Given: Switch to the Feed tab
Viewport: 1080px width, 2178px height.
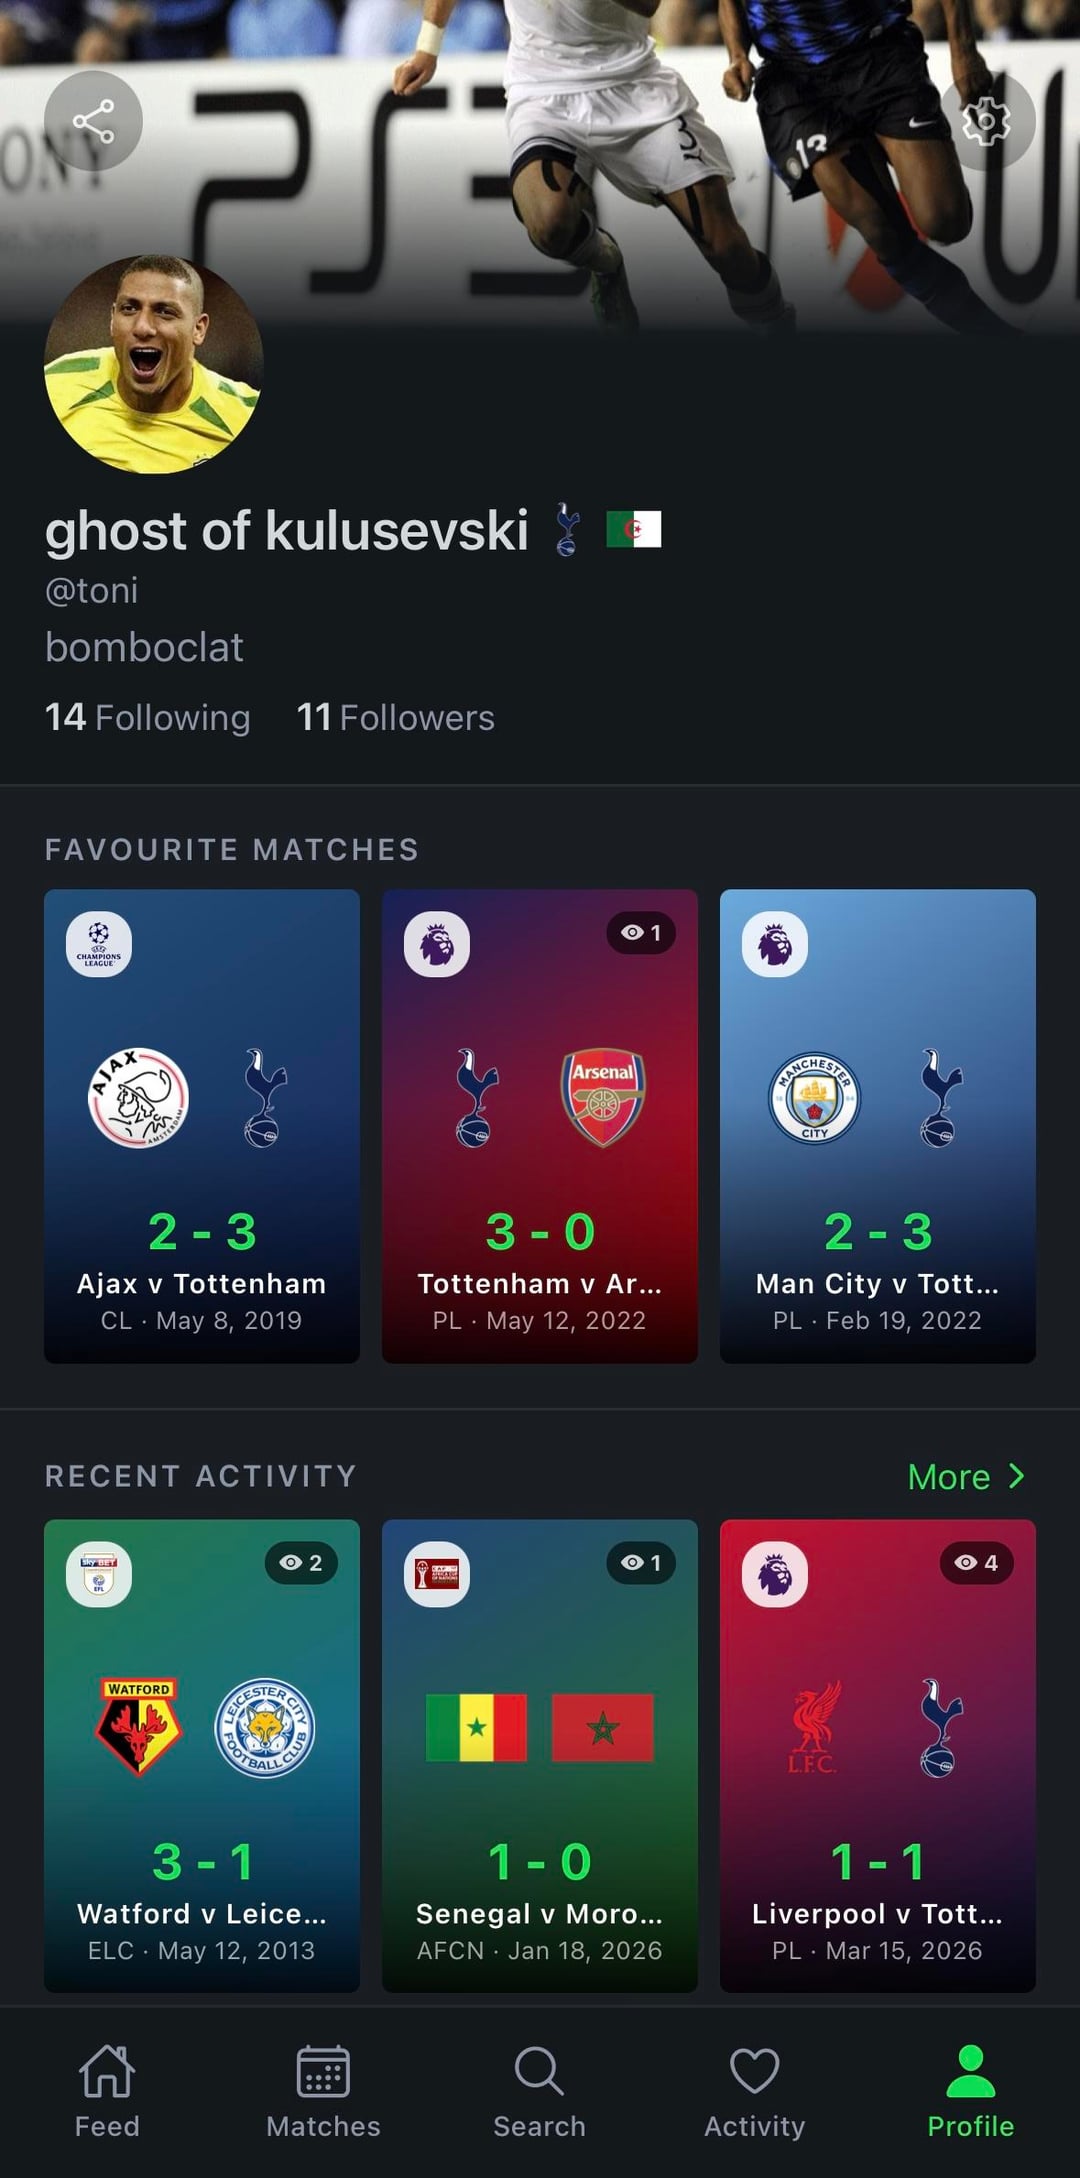Looking at the screenshot, I should (107, 2090).
